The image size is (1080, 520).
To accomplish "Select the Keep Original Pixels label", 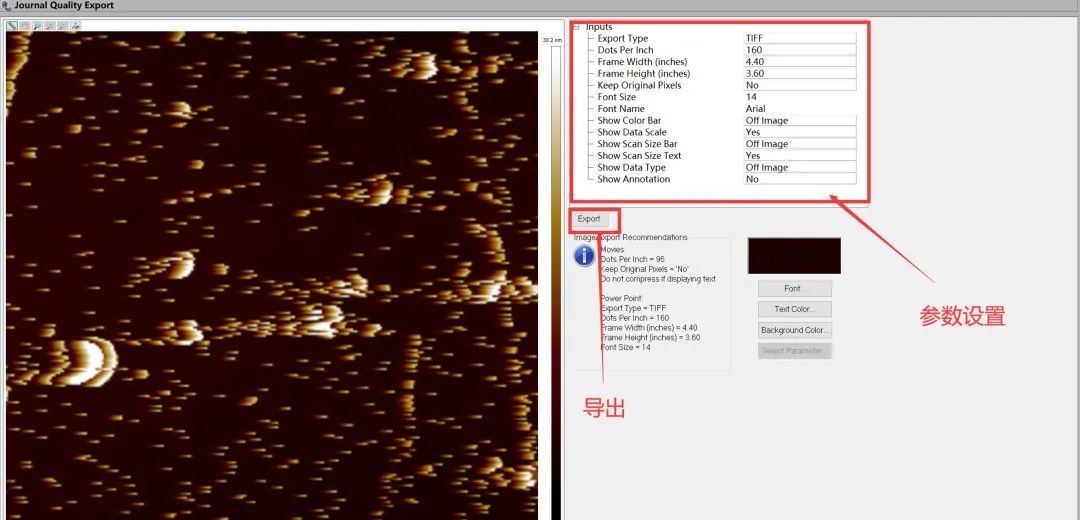I will point(639,85).
